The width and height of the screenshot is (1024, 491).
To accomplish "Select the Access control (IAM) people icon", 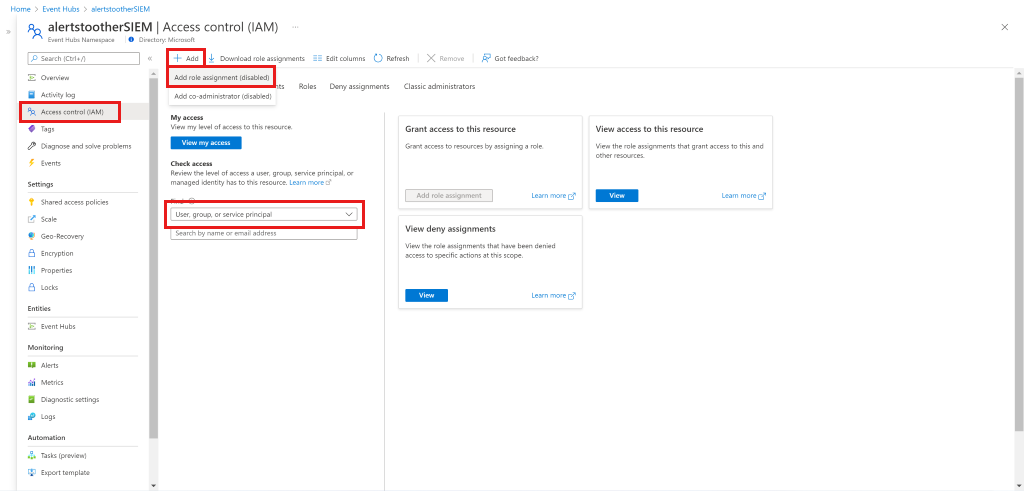I will click(31, 112).
